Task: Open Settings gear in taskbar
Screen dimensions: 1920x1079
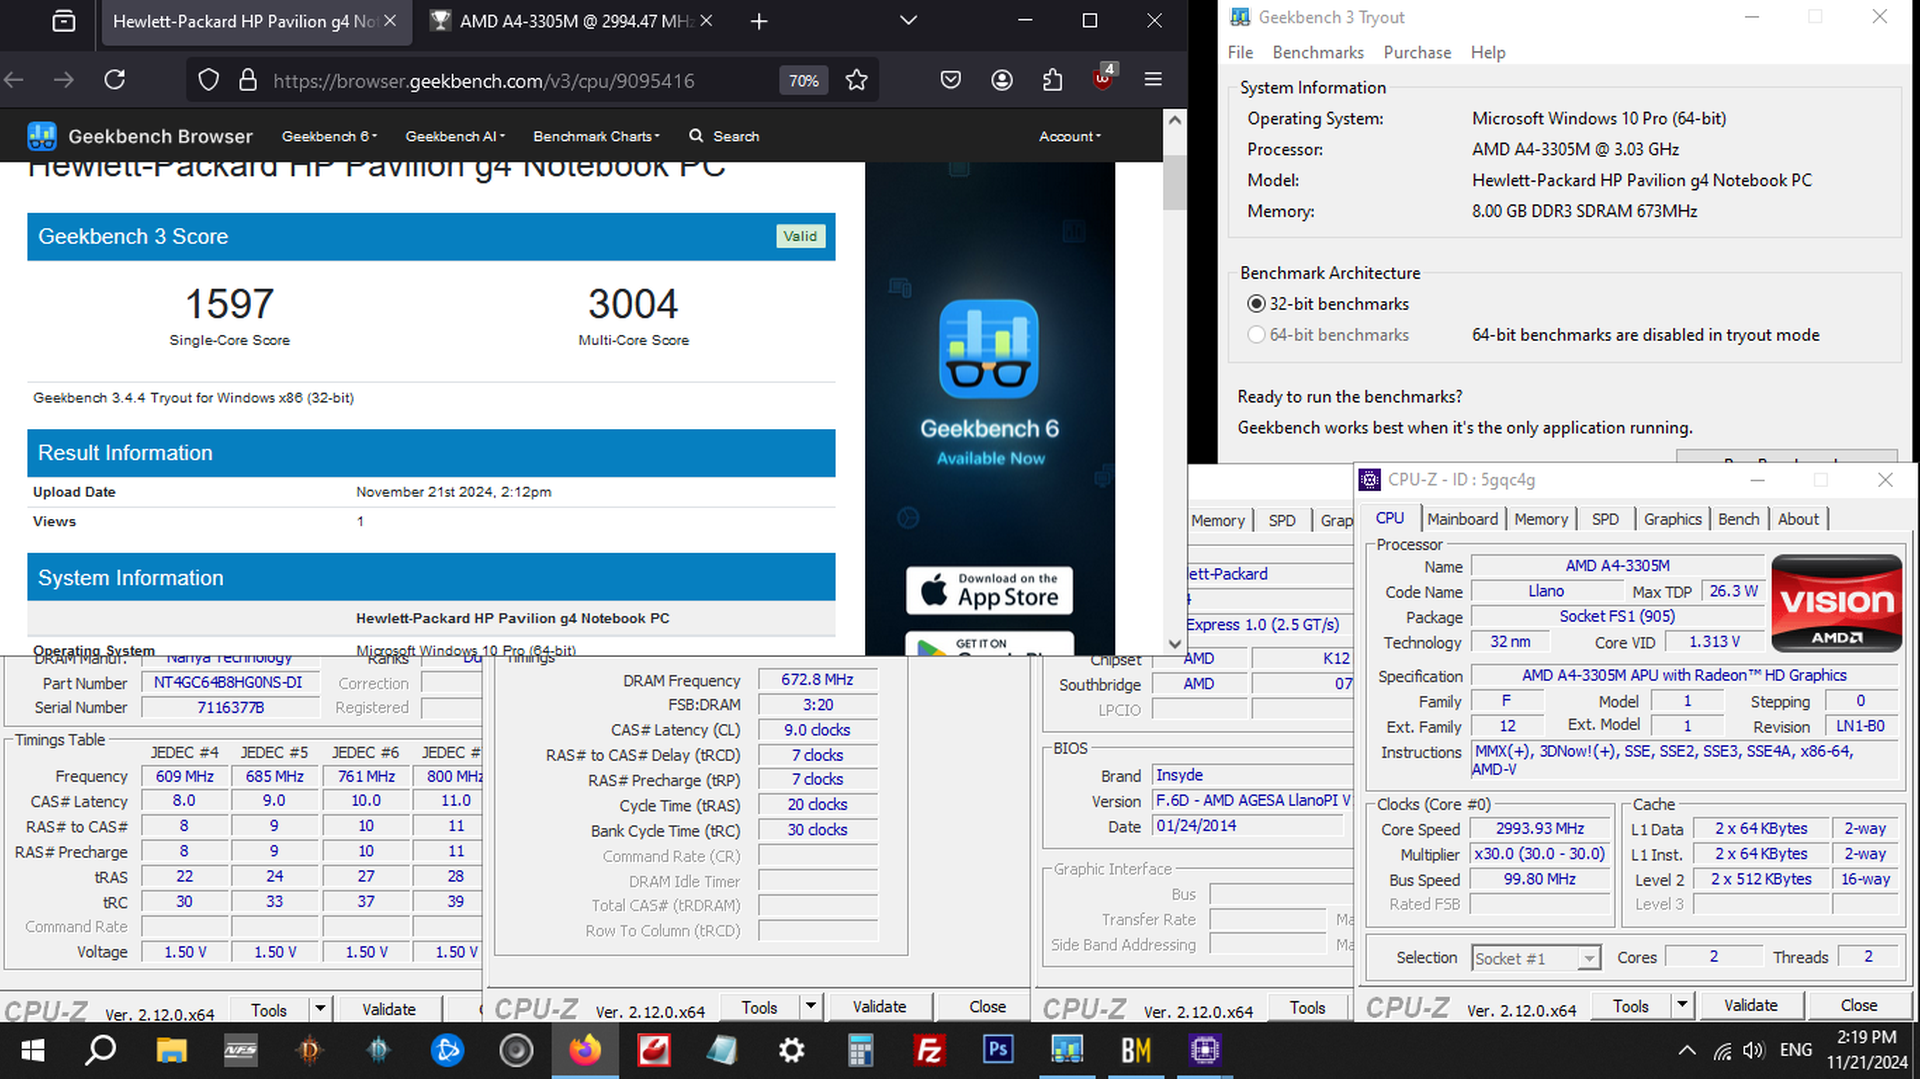Action: [x=792, y=1050]
